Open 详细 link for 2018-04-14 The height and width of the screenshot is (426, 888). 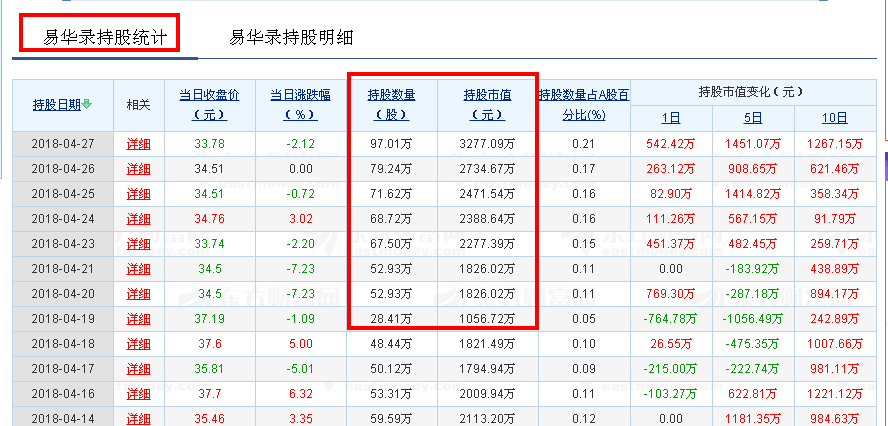pos(139,419)
